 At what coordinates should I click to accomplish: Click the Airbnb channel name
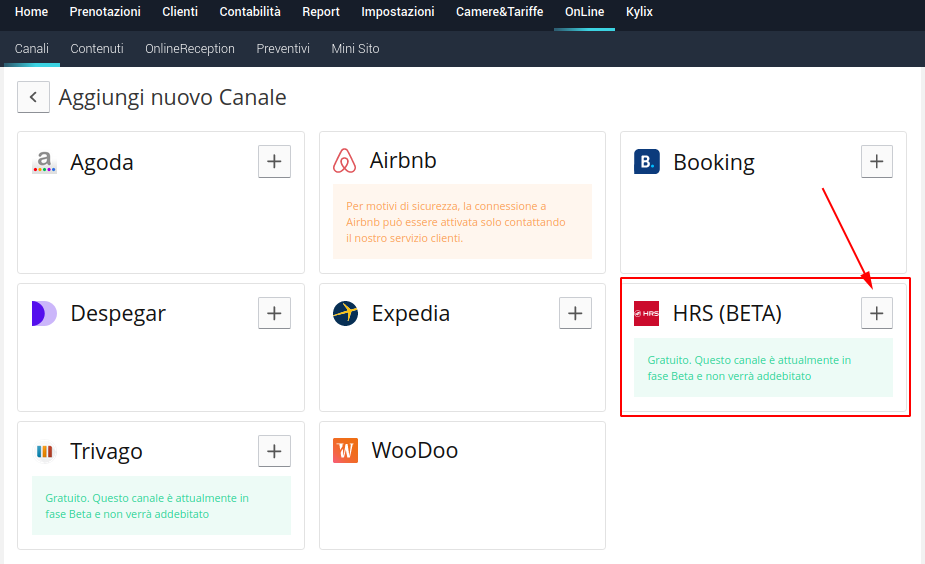[x=403, y=160]
